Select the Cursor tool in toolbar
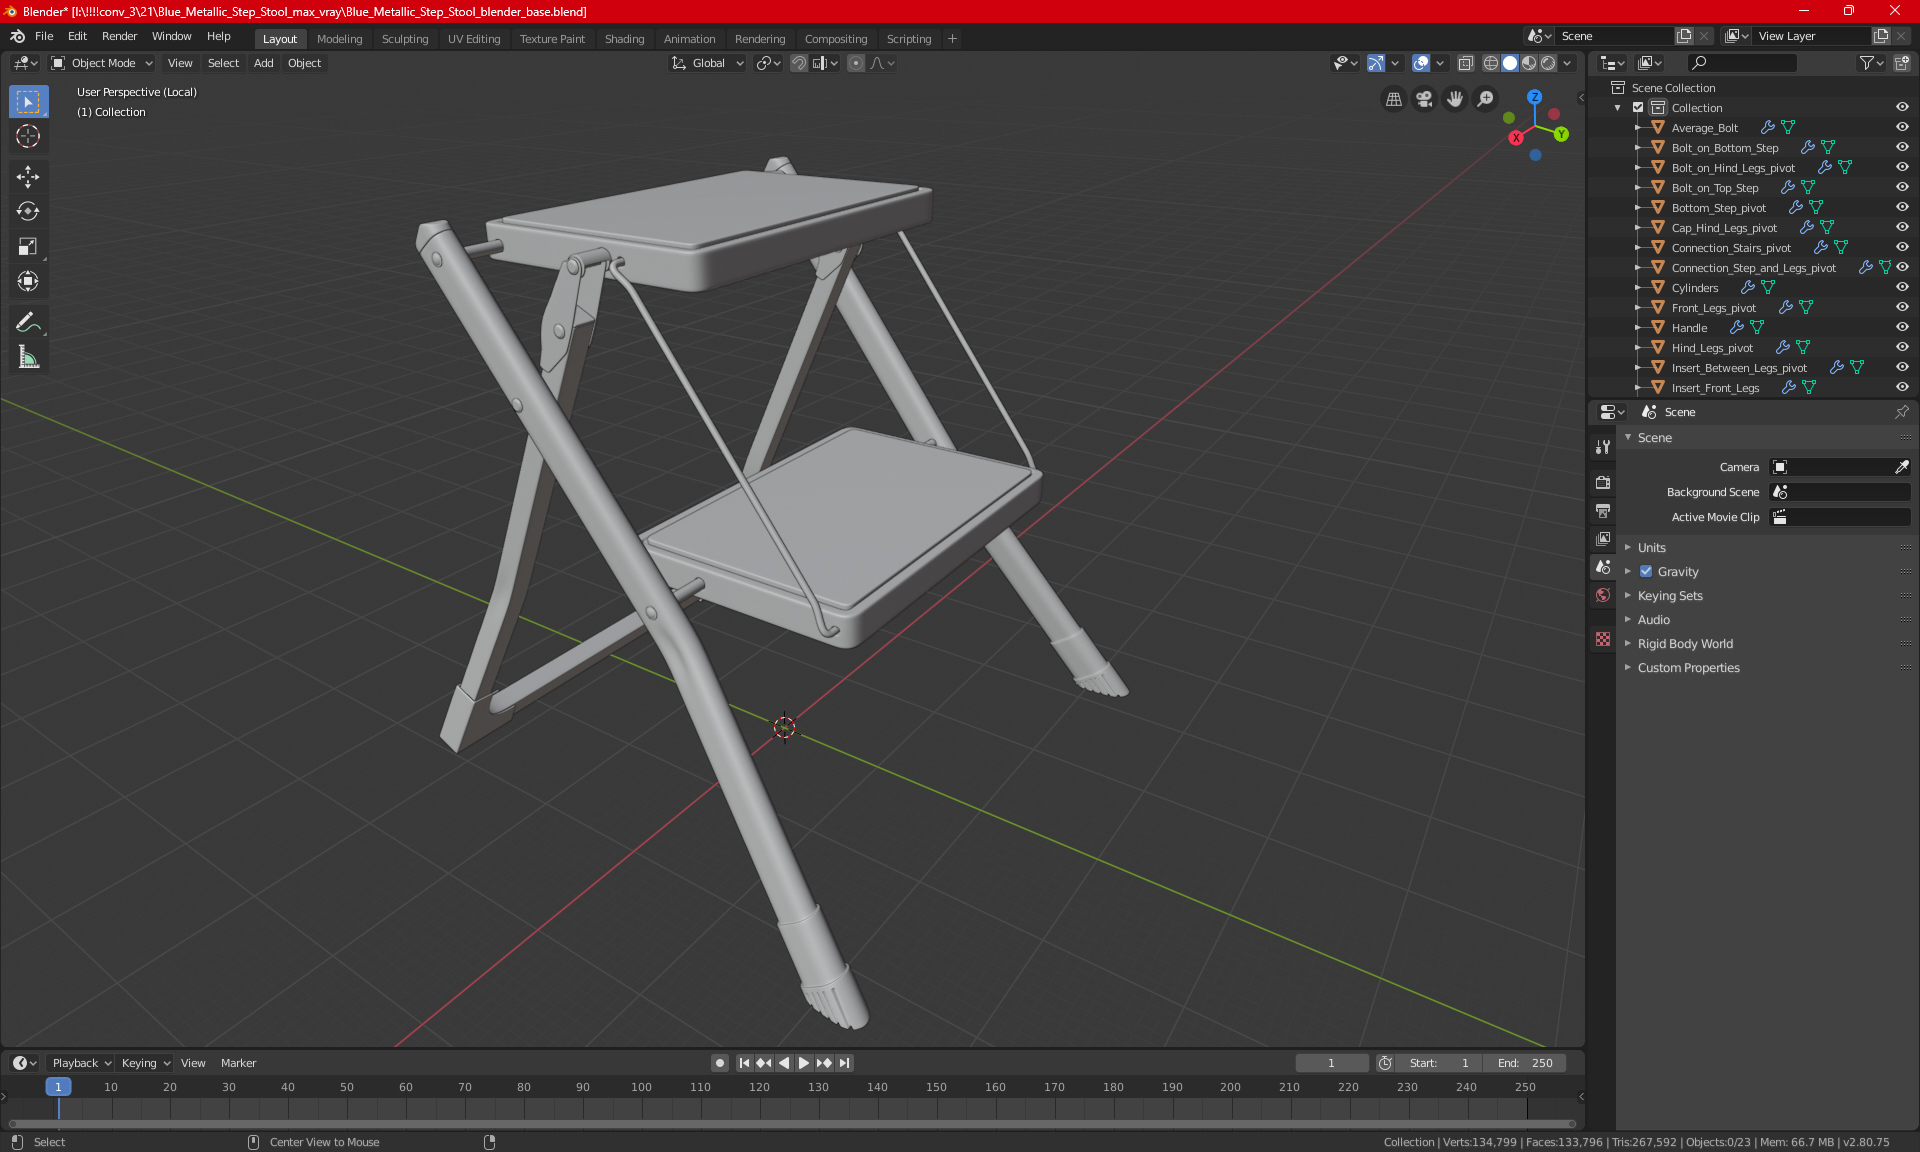 tap(28, 137)
